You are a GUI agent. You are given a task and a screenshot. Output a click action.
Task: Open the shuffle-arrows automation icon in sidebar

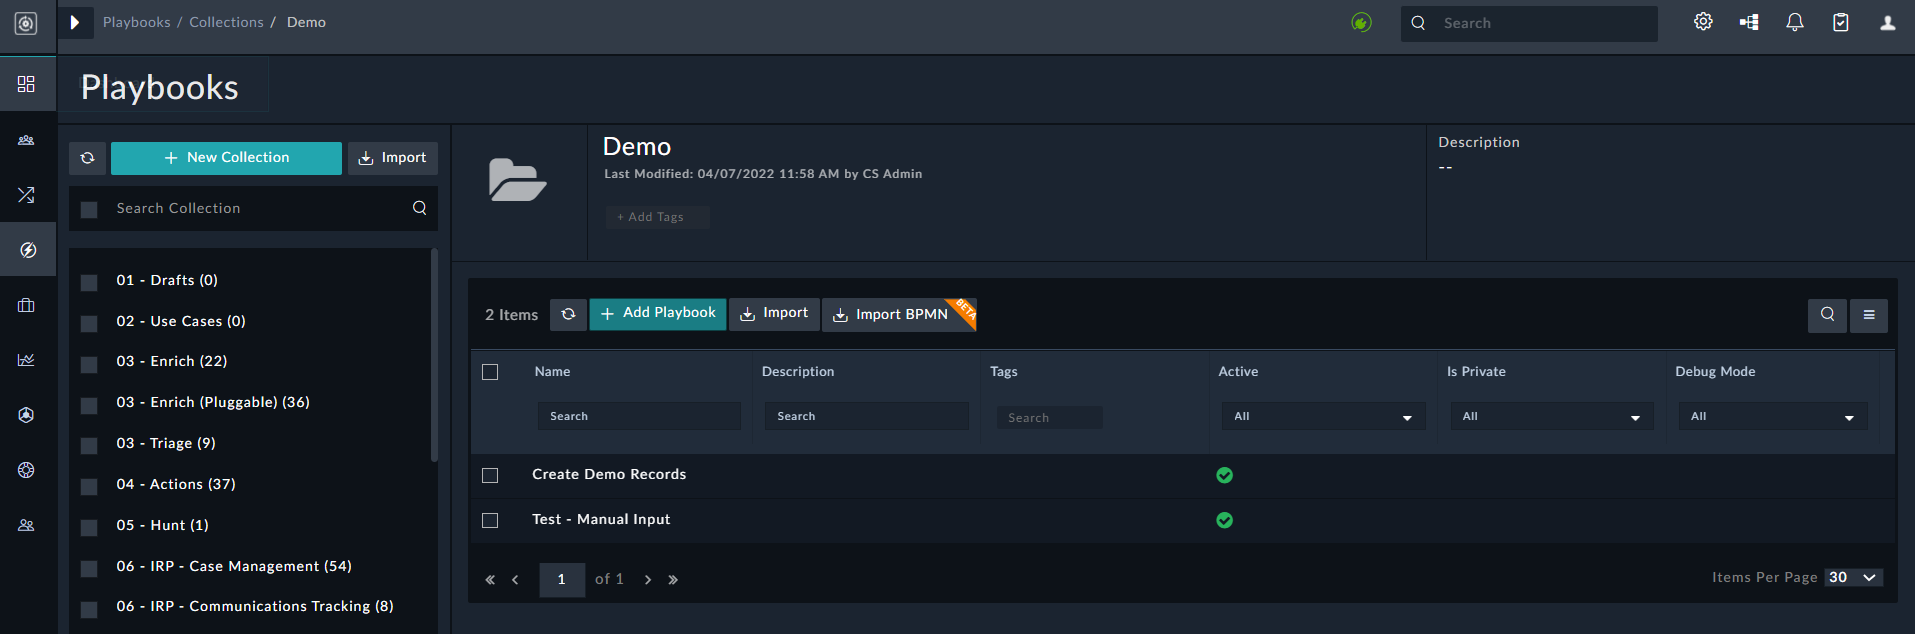click(26, 195)
